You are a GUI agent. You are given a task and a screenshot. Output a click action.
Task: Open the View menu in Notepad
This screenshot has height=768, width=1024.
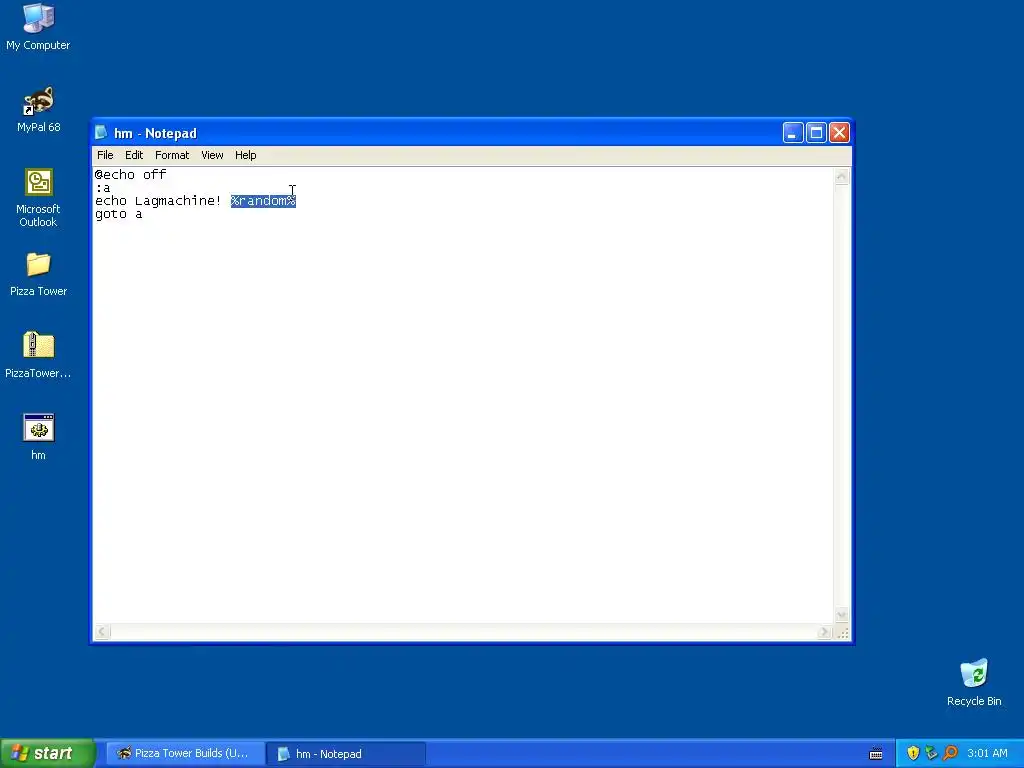212,155
